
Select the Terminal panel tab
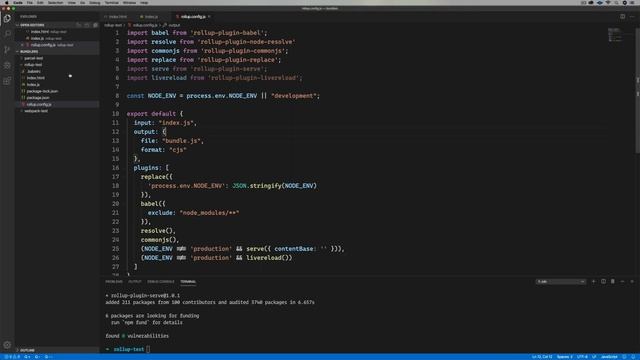point(188,281)
